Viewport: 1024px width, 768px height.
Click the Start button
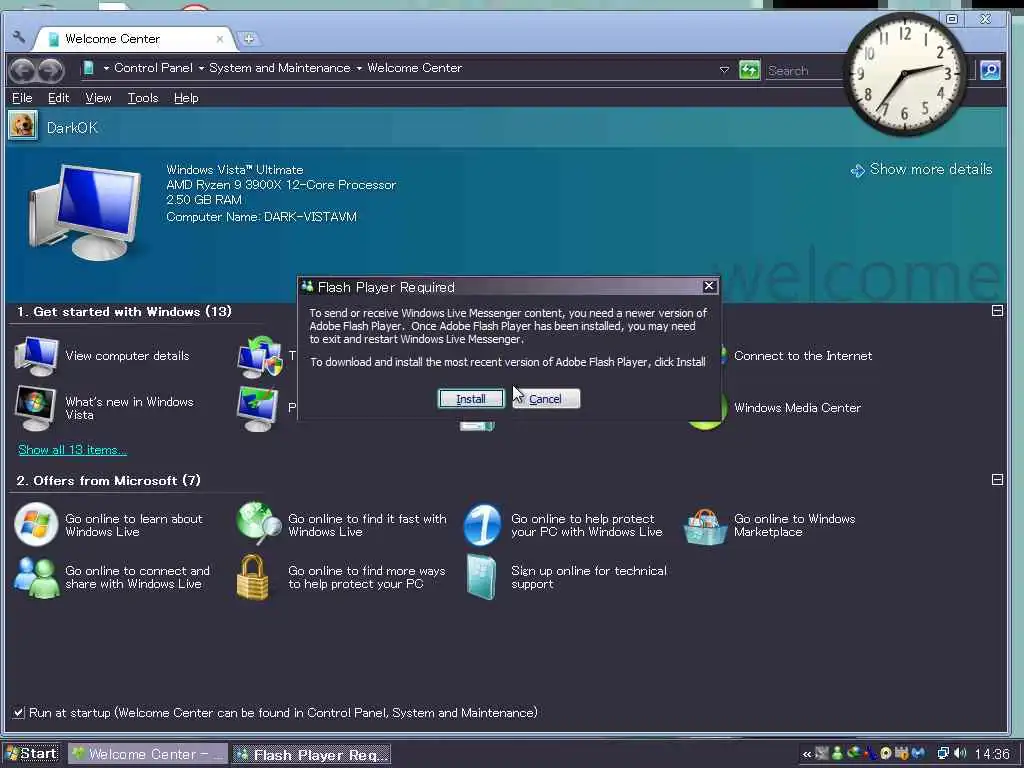click(31, 754)
